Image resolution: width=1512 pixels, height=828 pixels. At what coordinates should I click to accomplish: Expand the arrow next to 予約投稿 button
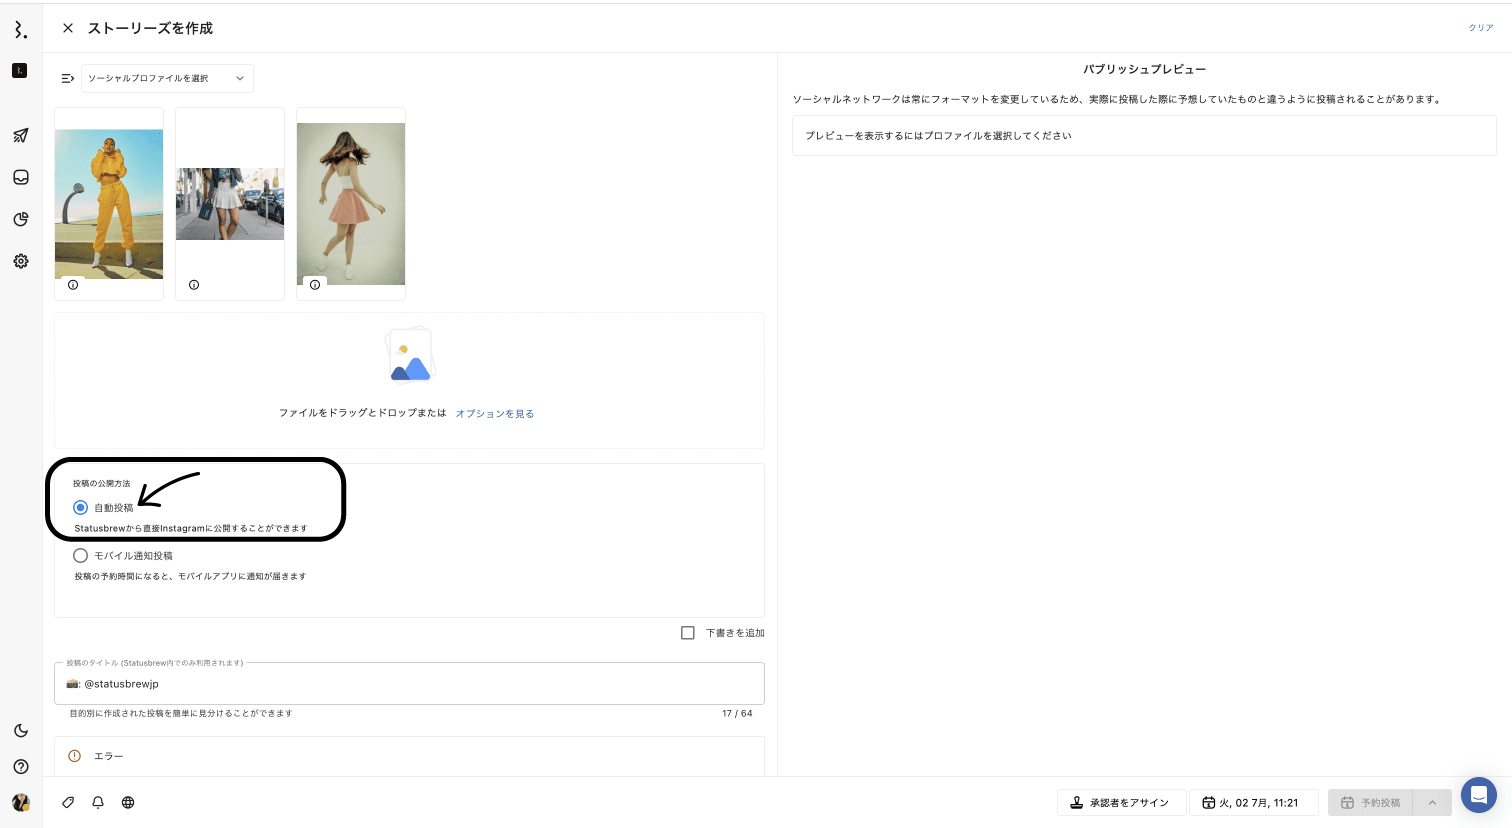coord(1432,802)
